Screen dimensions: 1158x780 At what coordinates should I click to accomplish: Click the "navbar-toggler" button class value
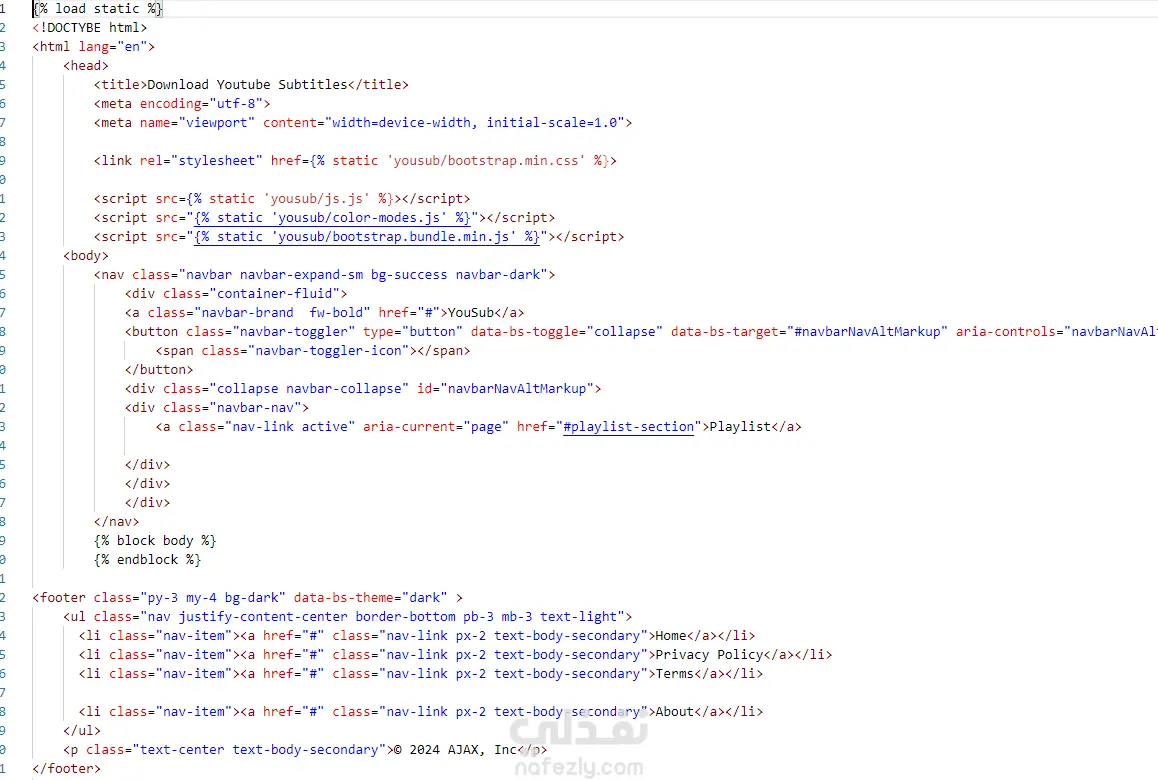[x=294, y=332]
